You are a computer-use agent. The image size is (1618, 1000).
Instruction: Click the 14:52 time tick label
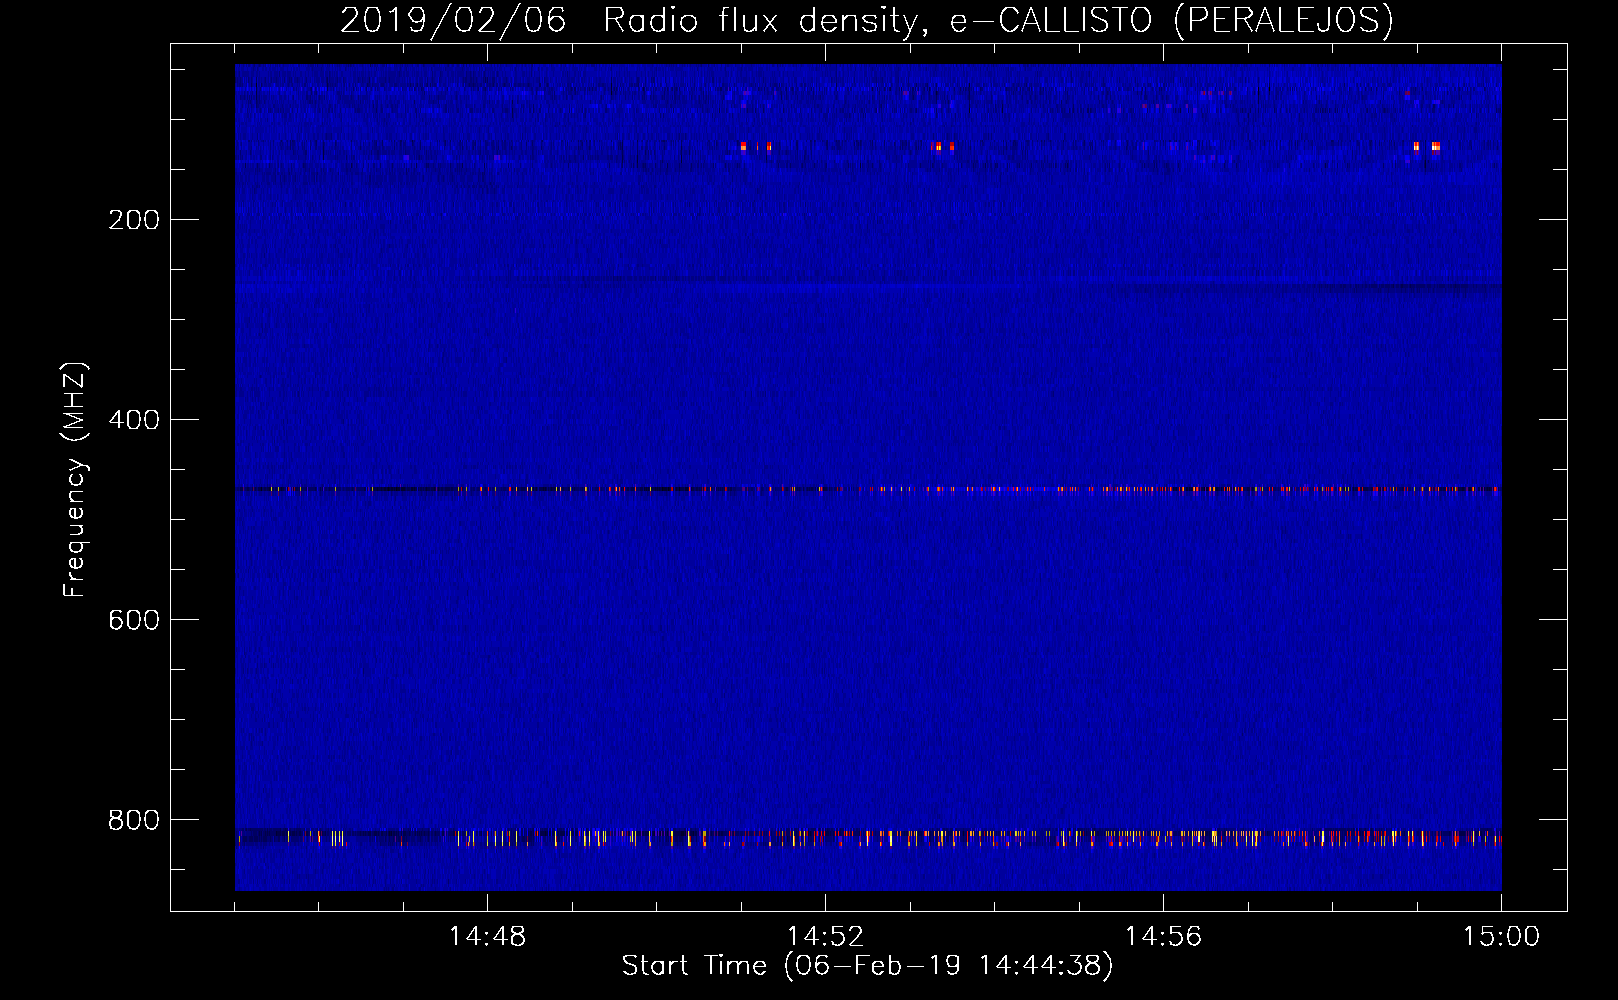point(825,937)
